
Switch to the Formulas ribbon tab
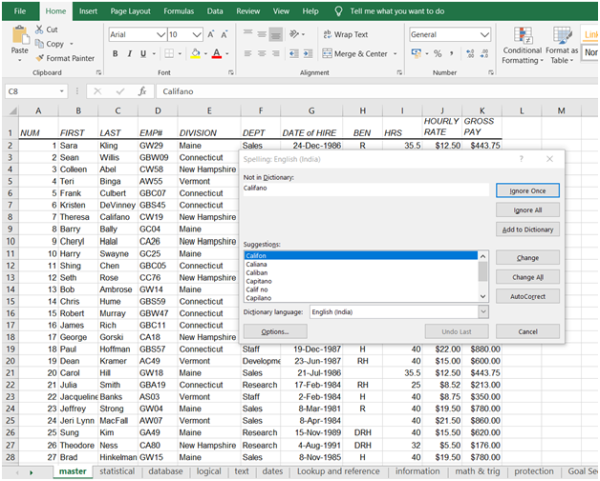click(179, 11)
